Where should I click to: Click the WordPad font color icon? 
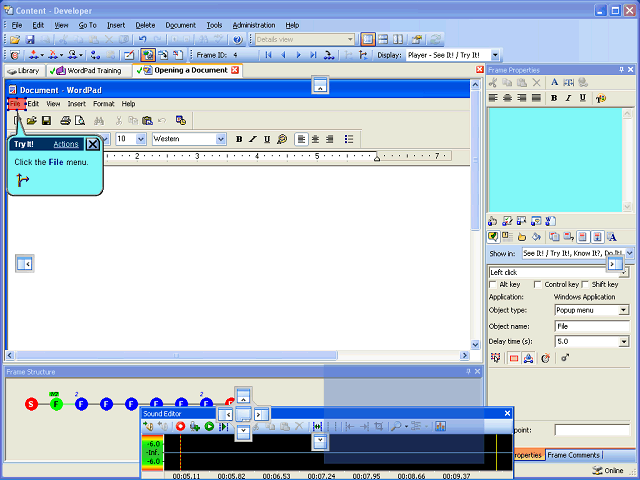(x=282, y=139)
